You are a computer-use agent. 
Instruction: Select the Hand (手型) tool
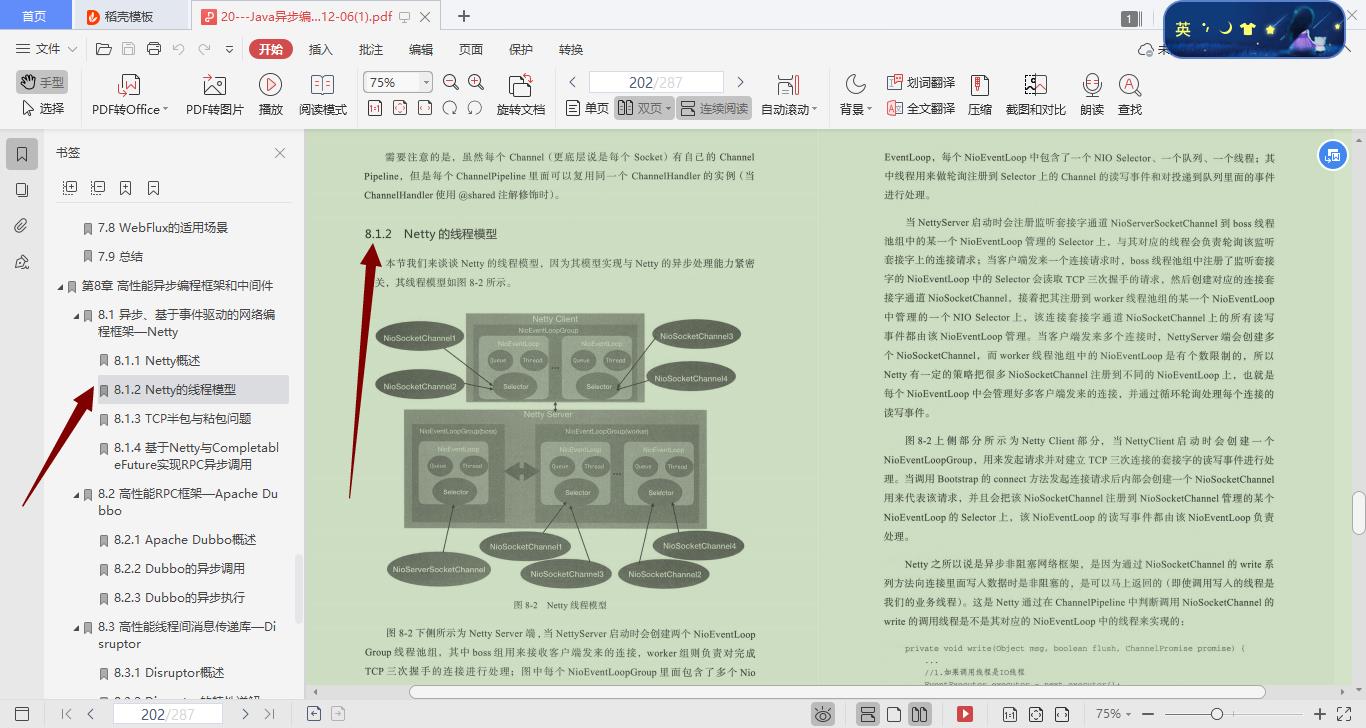click(42, 82)
